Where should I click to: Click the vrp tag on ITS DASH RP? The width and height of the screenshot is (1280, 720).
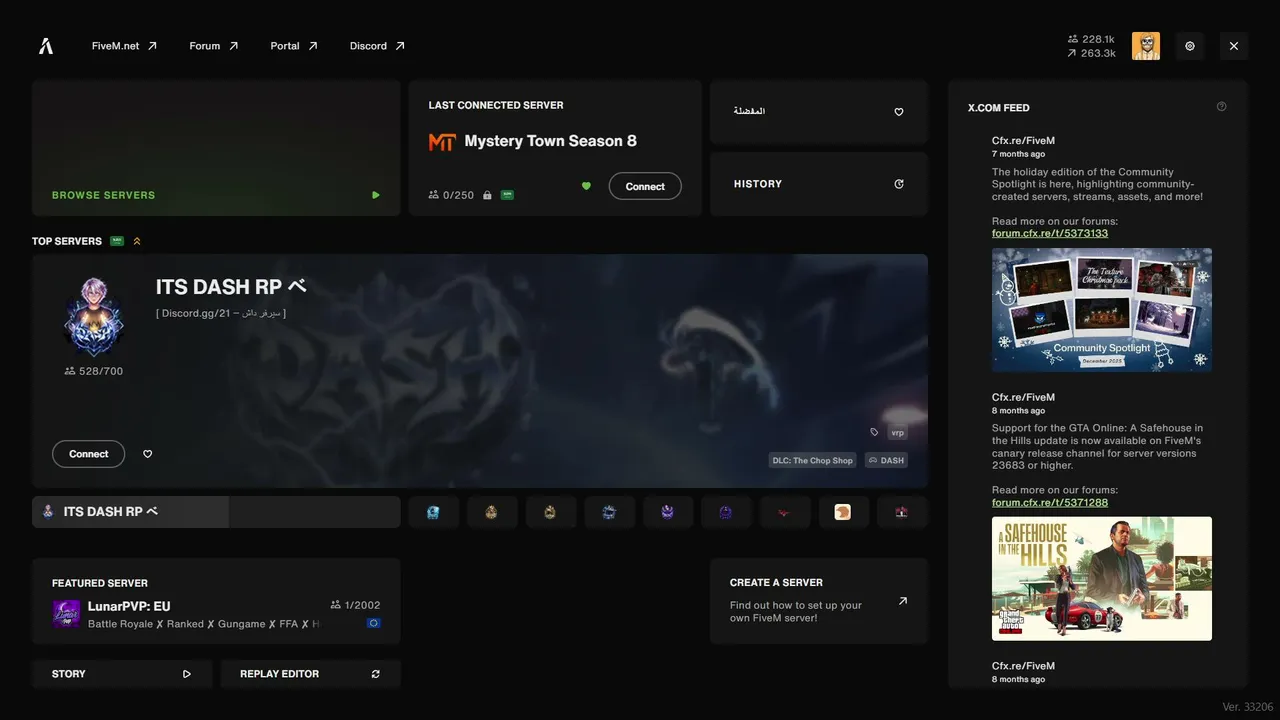coord(897,433)
